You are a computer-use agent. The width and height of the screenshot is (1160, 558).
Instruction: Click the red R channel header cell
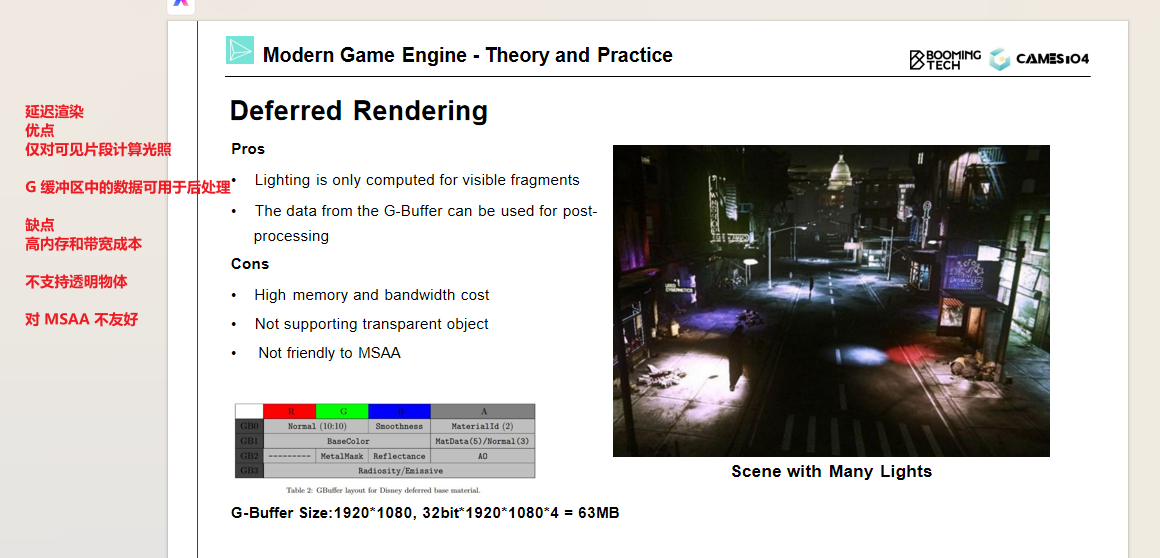pos(289,411)
